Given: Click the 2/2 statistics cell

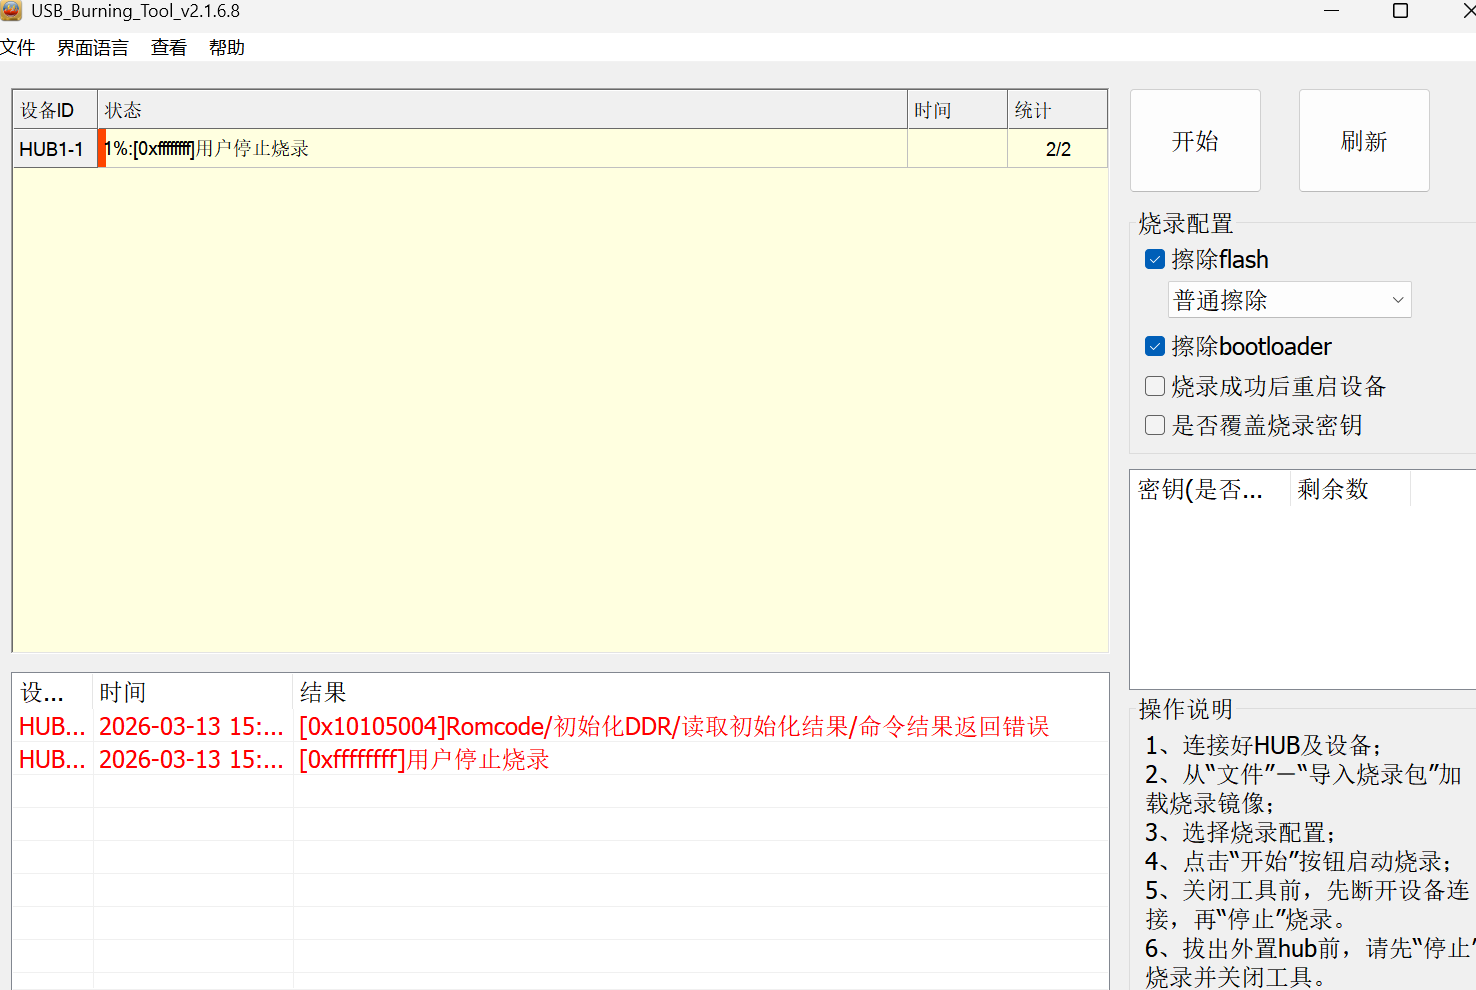Looking at the screenshot, I should tap(1058, 149).
